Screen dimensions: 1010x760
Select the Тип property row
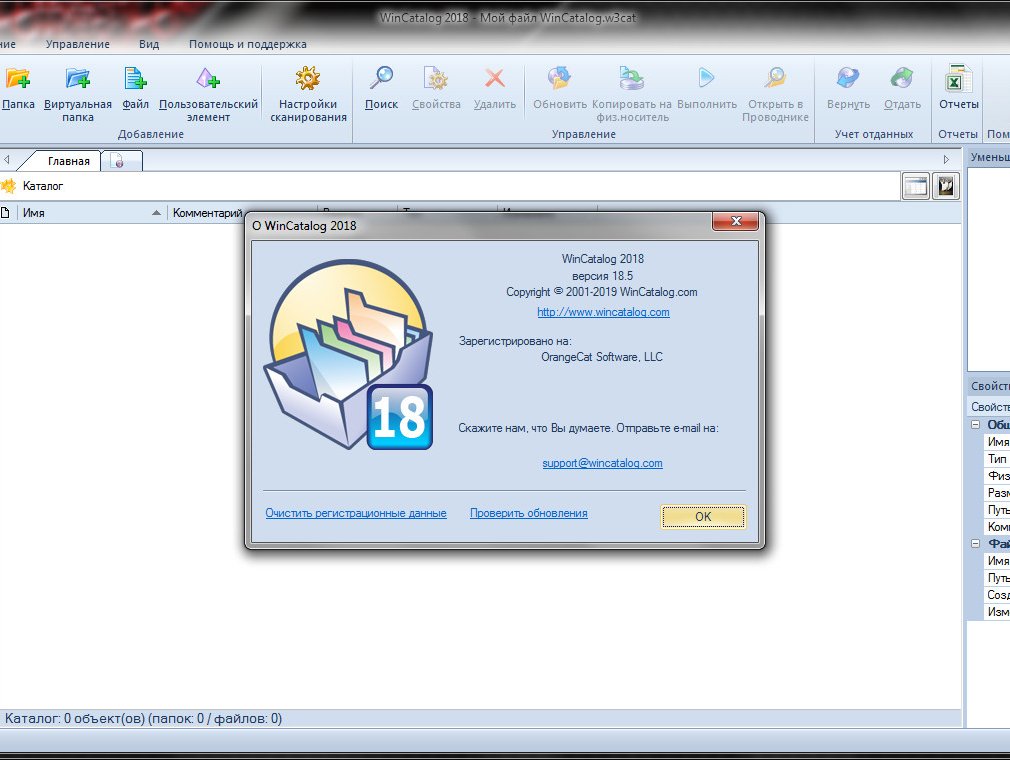click(x=997, y=459)
